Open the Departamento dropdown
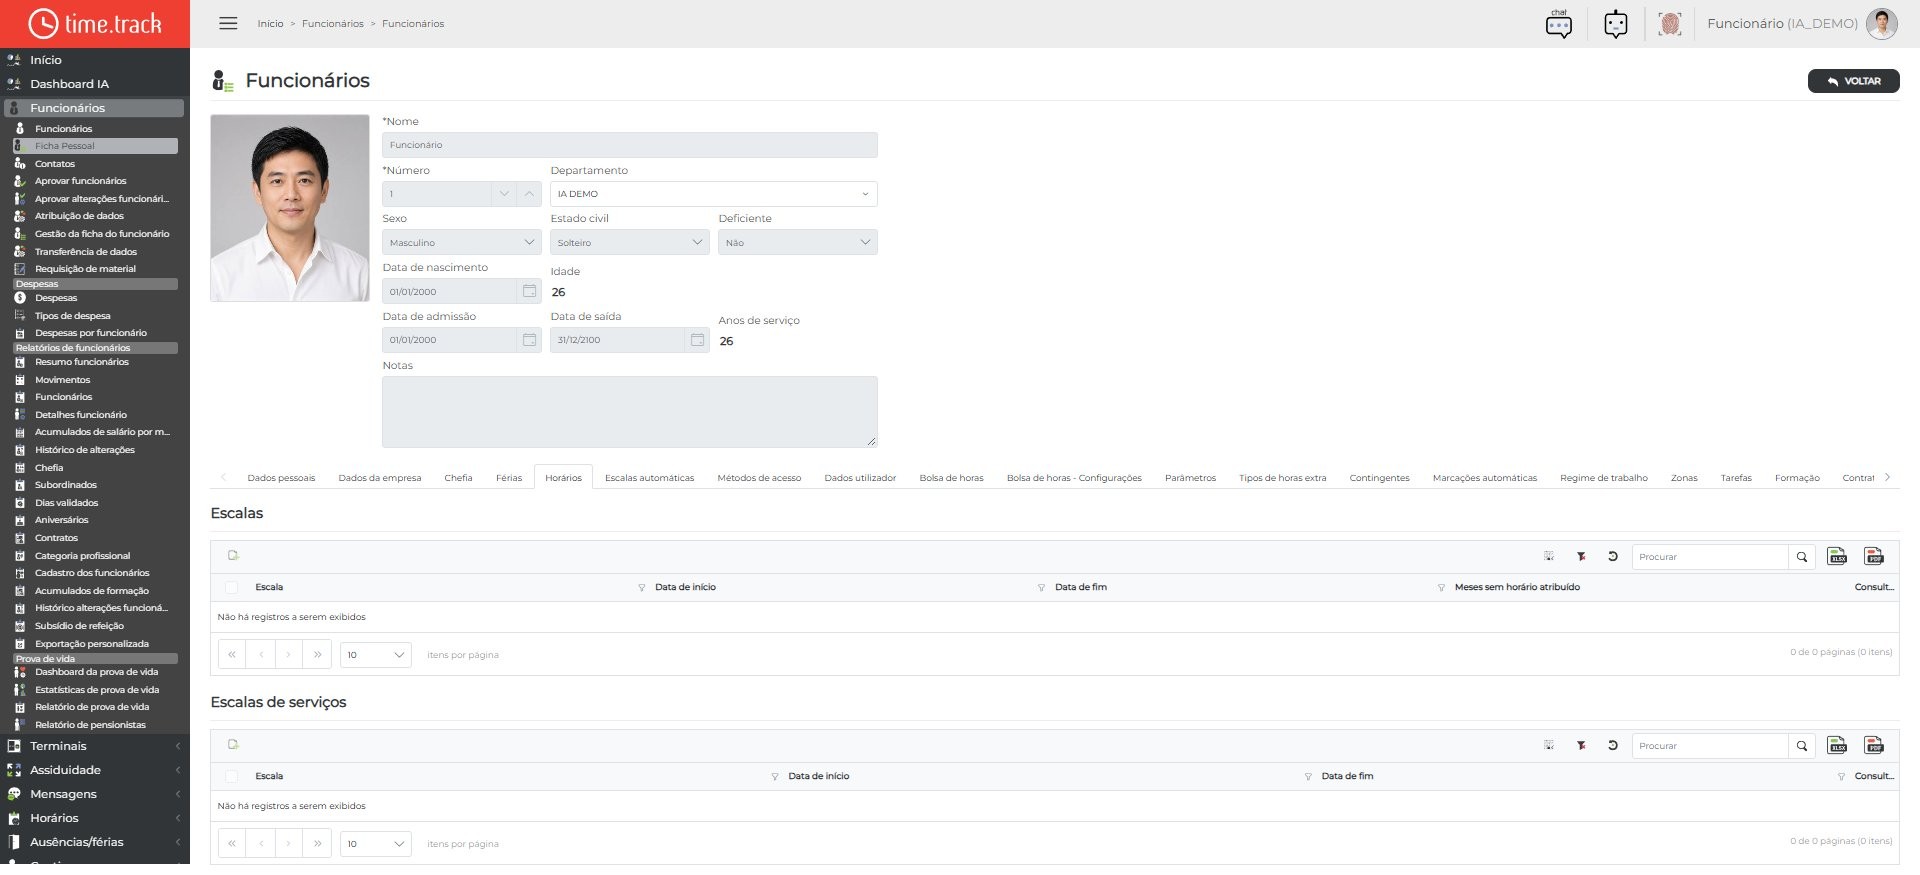Viewport: 1920px width, 875px height. click(x=714, y=194)
